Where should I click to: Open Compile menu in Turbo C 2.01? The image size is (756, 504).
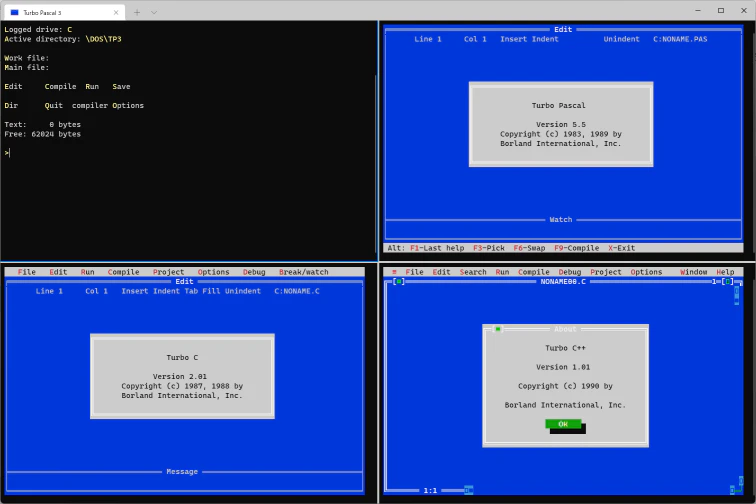tap(123, 272)
